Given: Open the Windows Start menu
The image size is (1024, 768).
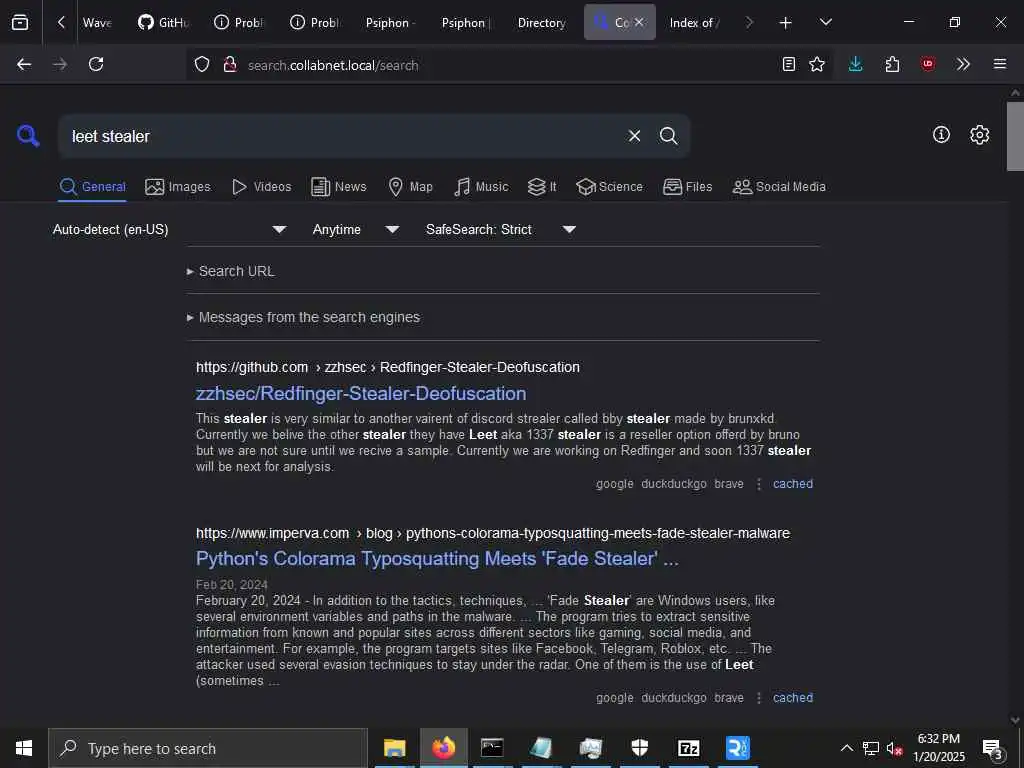Looking at the screenshot, I should (x=24, y=748).
